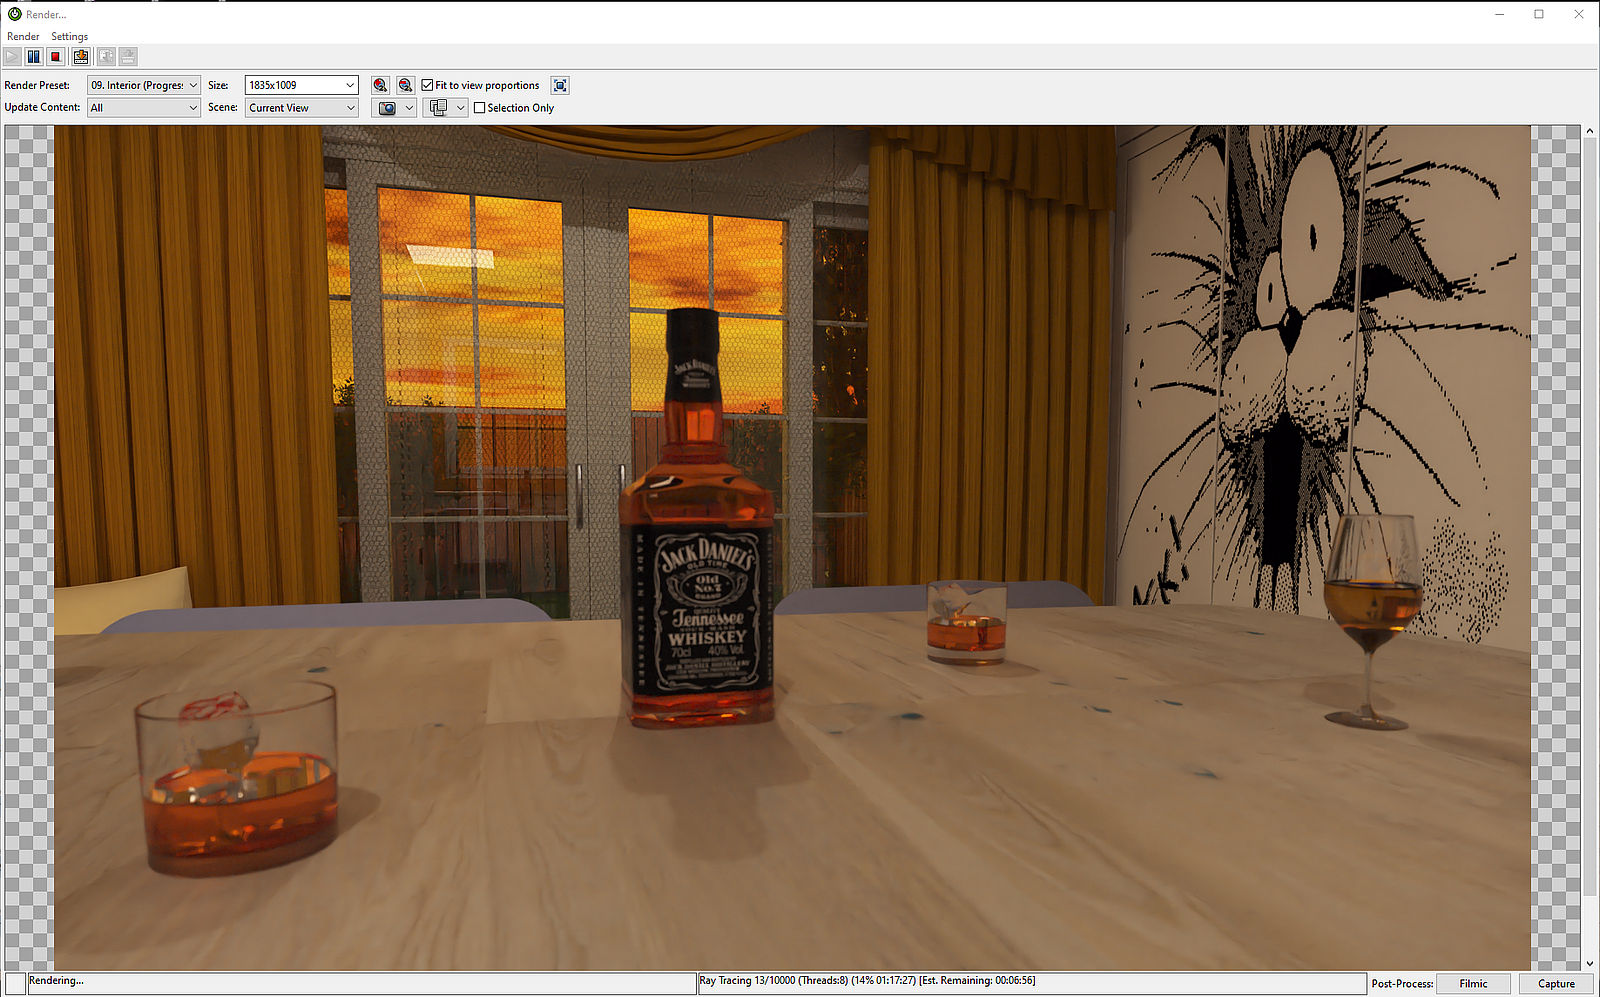The width and height of the screenshot is (1600, 997).
Task: Click the greyed print icon in toolbar
Action: point(128,57)
